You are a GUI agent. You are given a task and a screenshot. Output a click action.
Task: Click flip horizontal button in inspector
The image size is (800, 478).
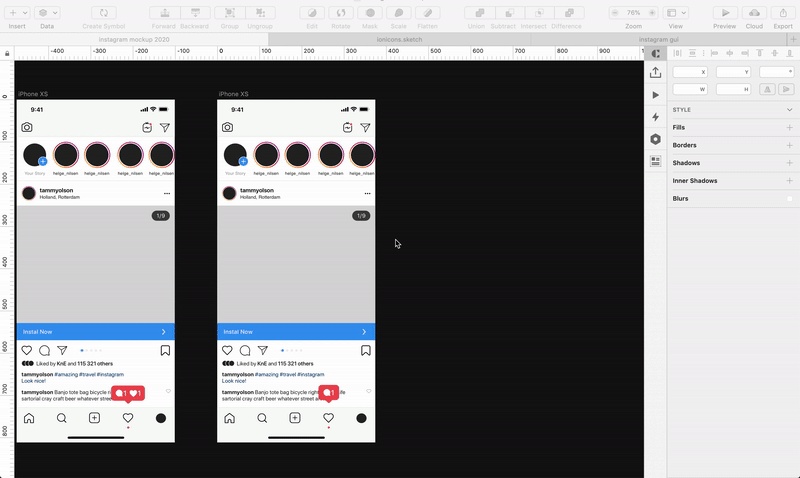767,89
